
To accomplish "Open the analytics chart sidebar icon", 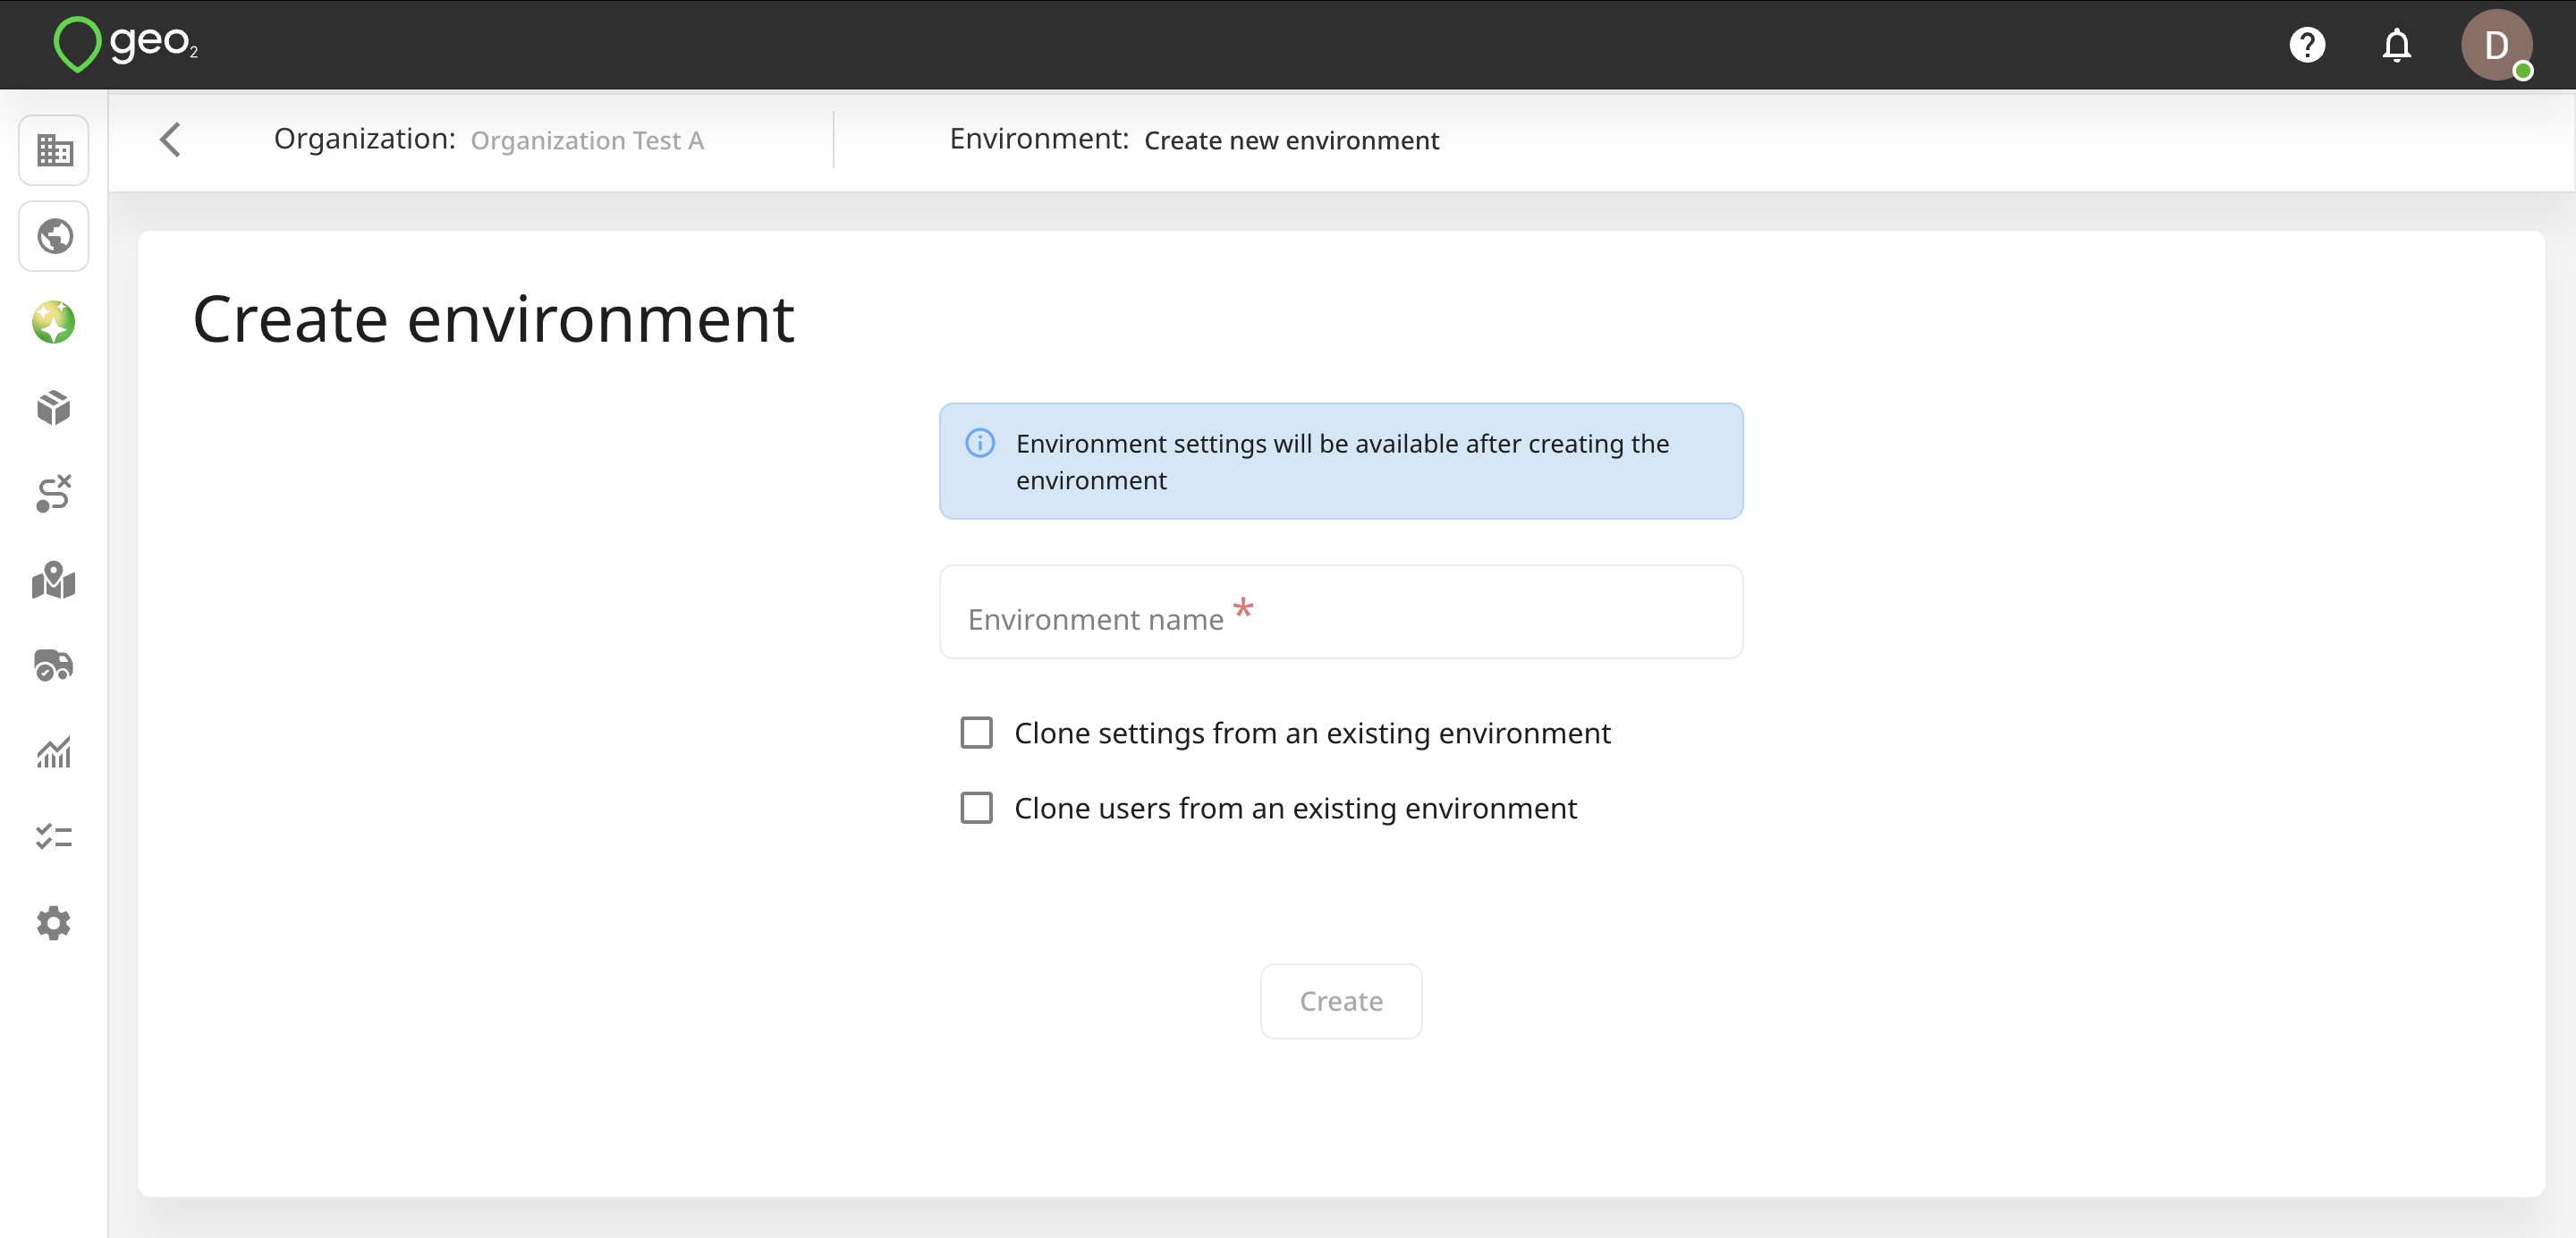I will pos(54,752).
